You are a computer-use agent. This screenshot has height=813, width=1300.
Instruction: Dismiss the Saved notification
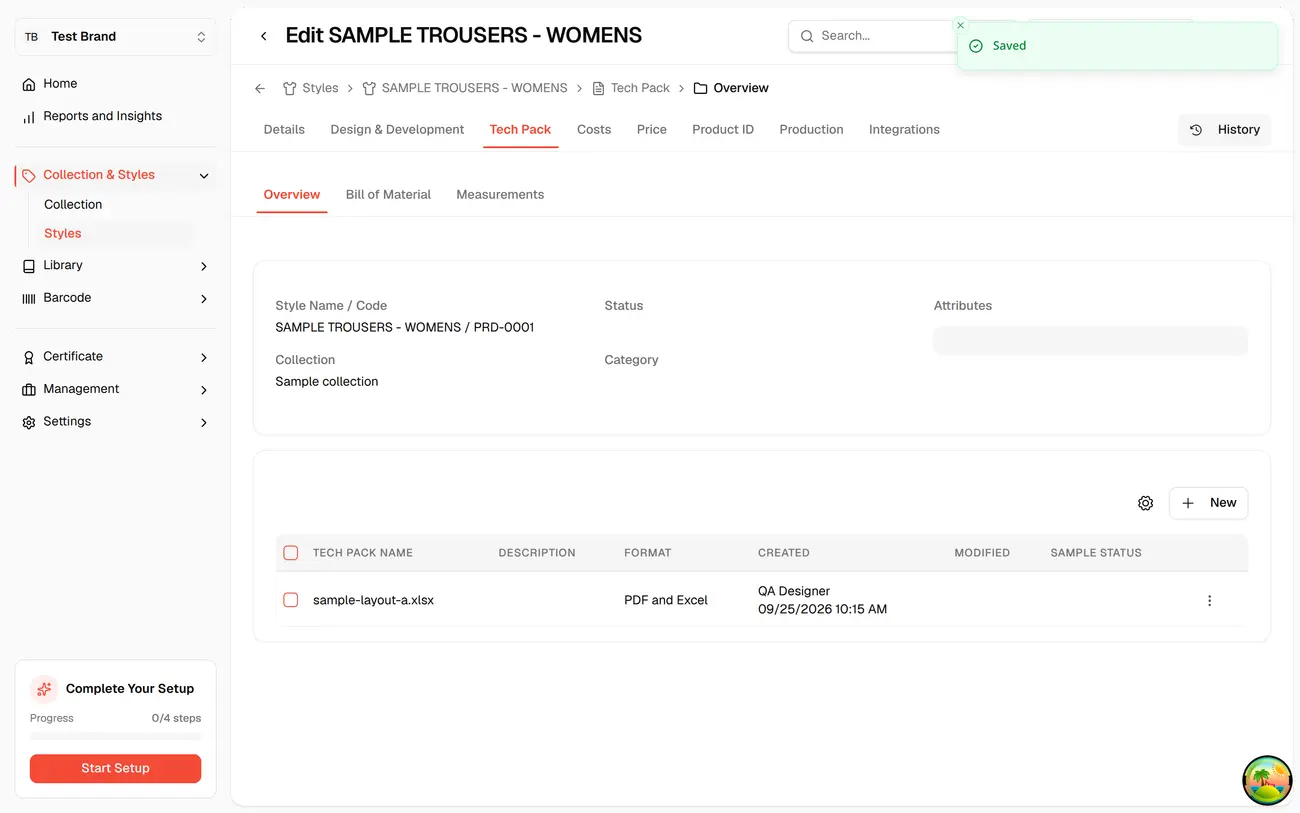(x=961, y=25)
